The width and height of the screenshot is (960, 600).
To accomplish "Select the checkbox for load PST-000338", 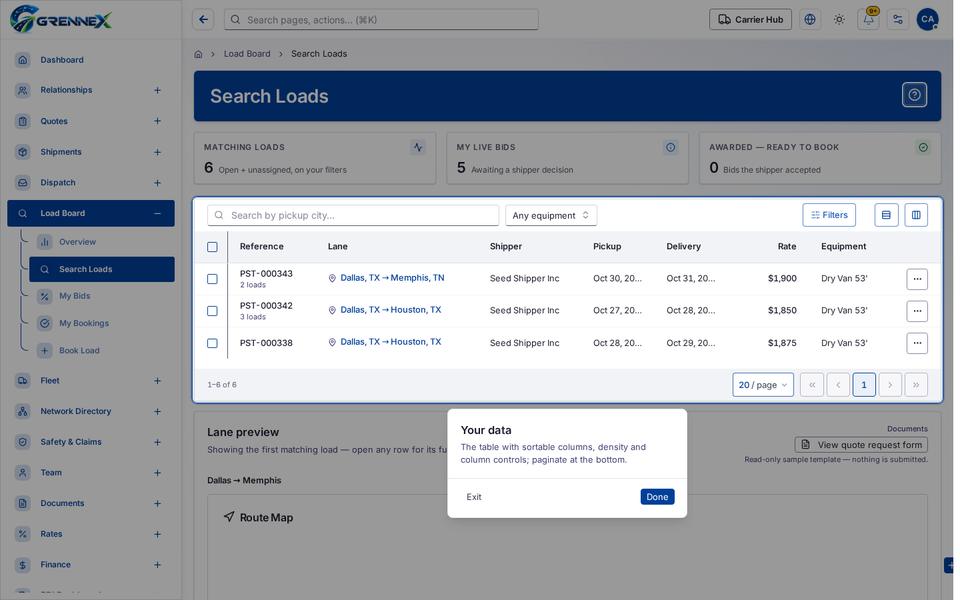I will [x=212, y=343].
